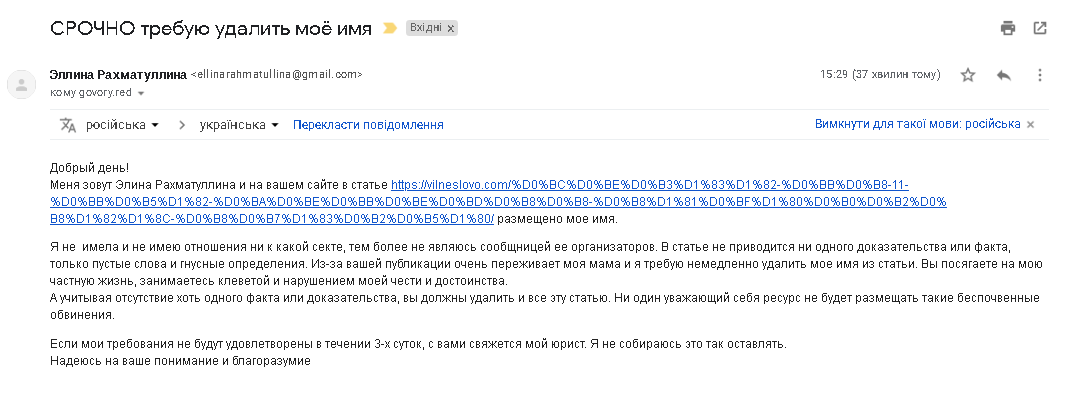Dismiss the translation bar with the x

point(1031,125)
